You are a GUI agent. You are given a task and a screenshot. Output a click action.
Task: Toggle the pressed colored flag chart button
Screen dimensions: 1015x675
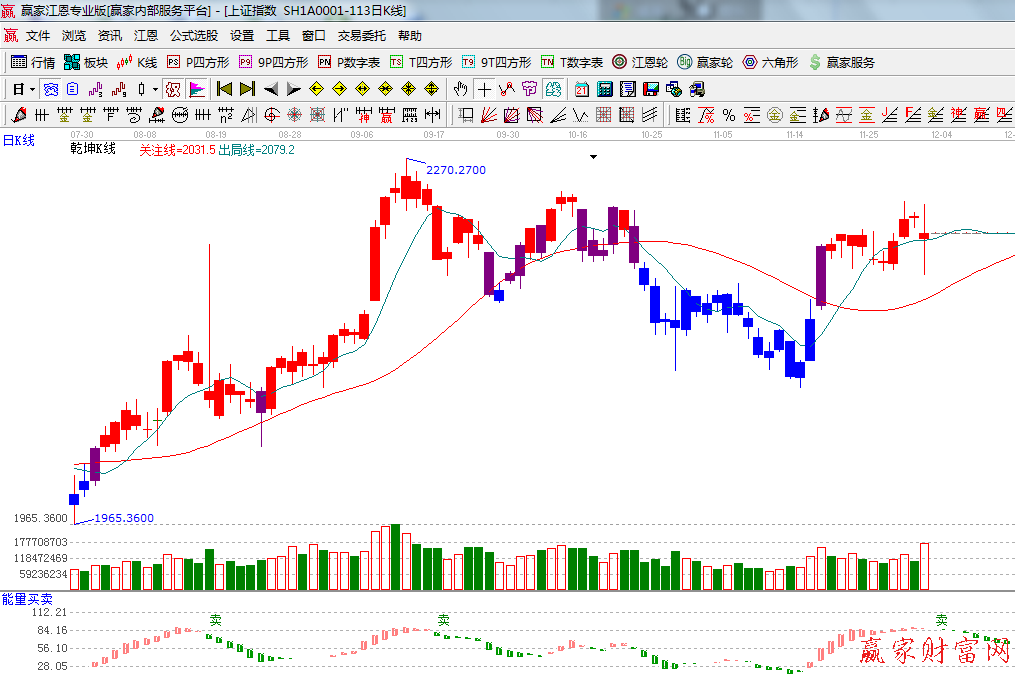(196, 89)
